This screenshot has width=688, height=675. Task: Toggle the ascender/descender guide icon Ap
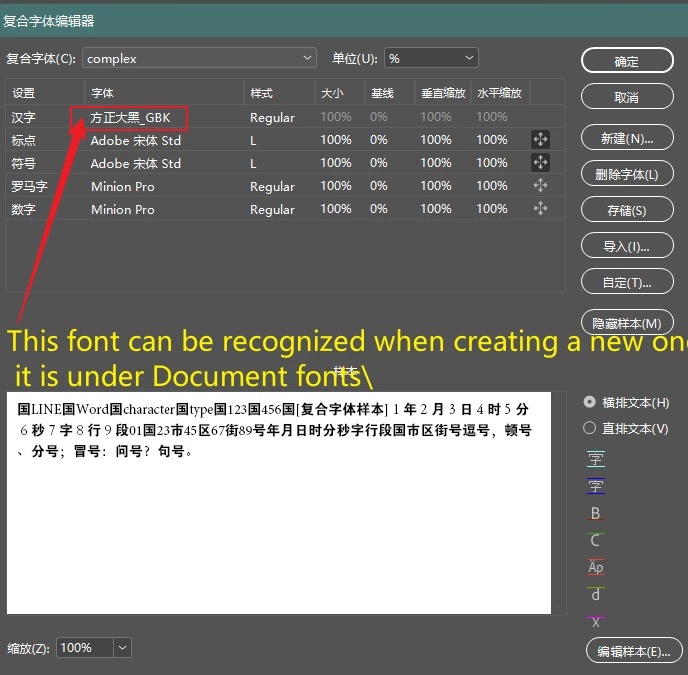click(x=595, y=567)
